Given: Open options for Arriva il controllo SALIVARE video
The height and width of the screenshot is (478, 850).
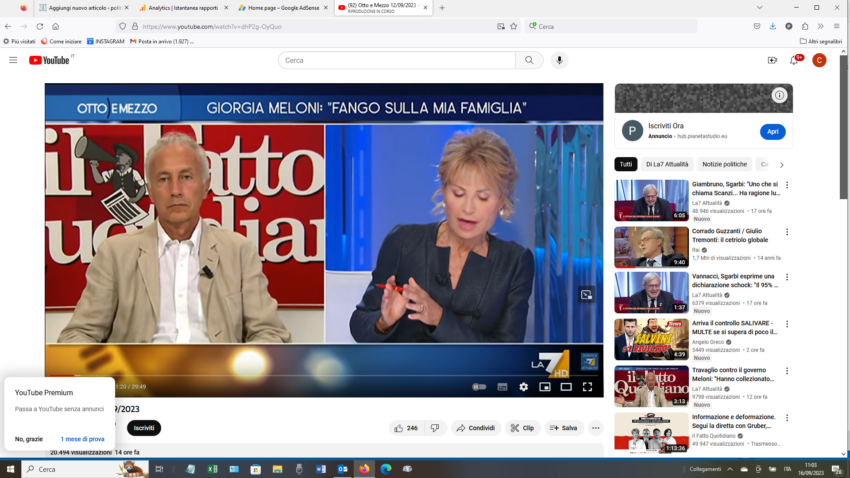Looking at the screenshot, I should [x=787, y=324].
